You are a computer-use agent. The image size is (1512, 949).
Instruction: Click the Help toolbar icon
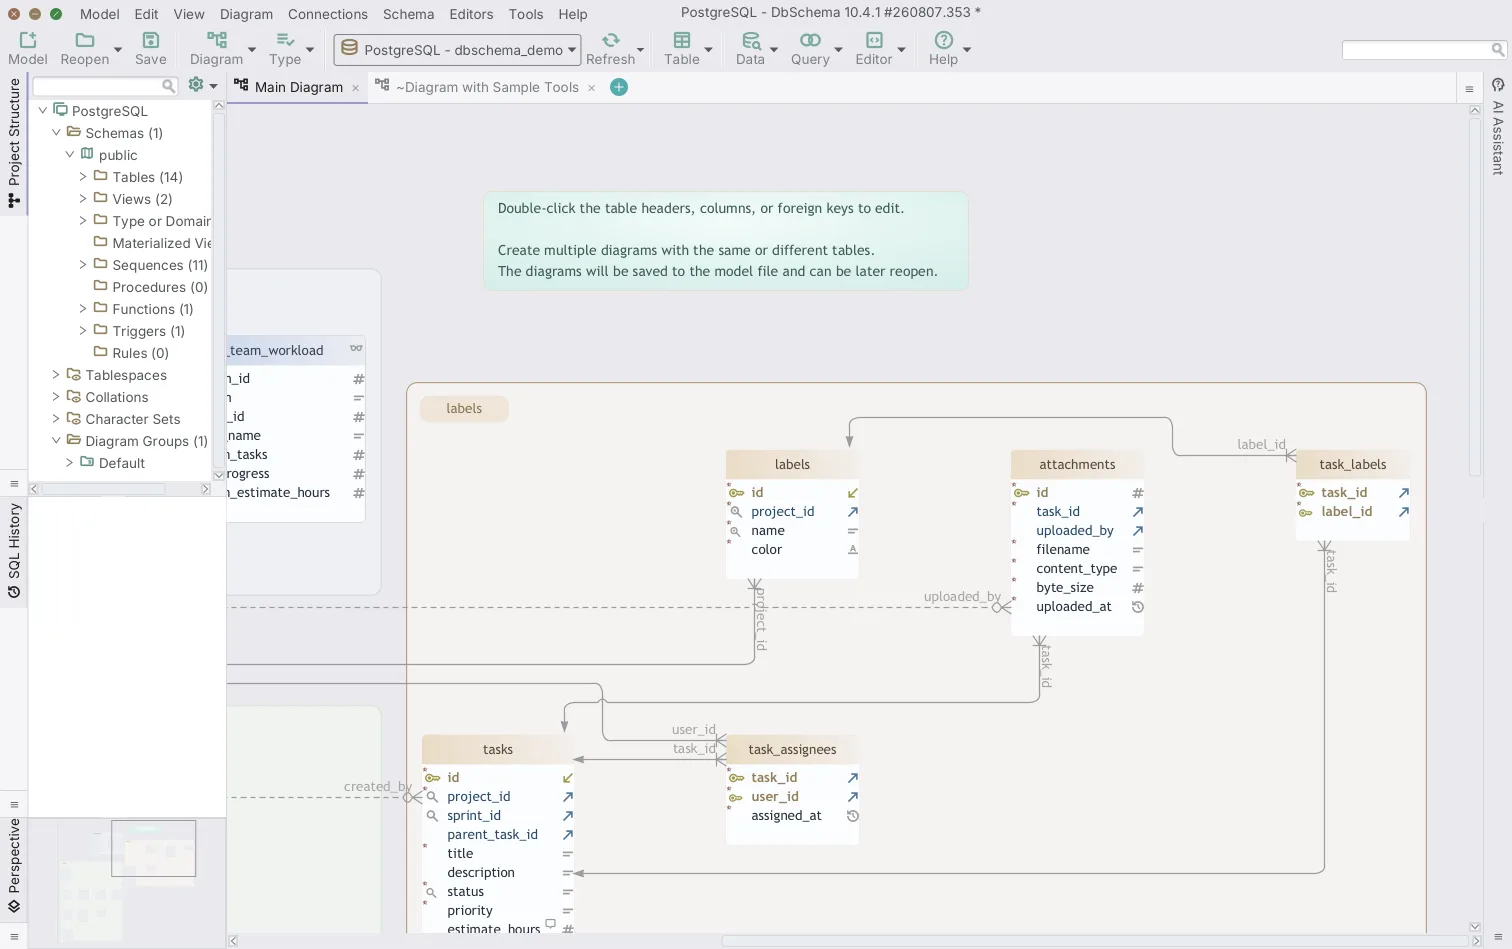943,40
